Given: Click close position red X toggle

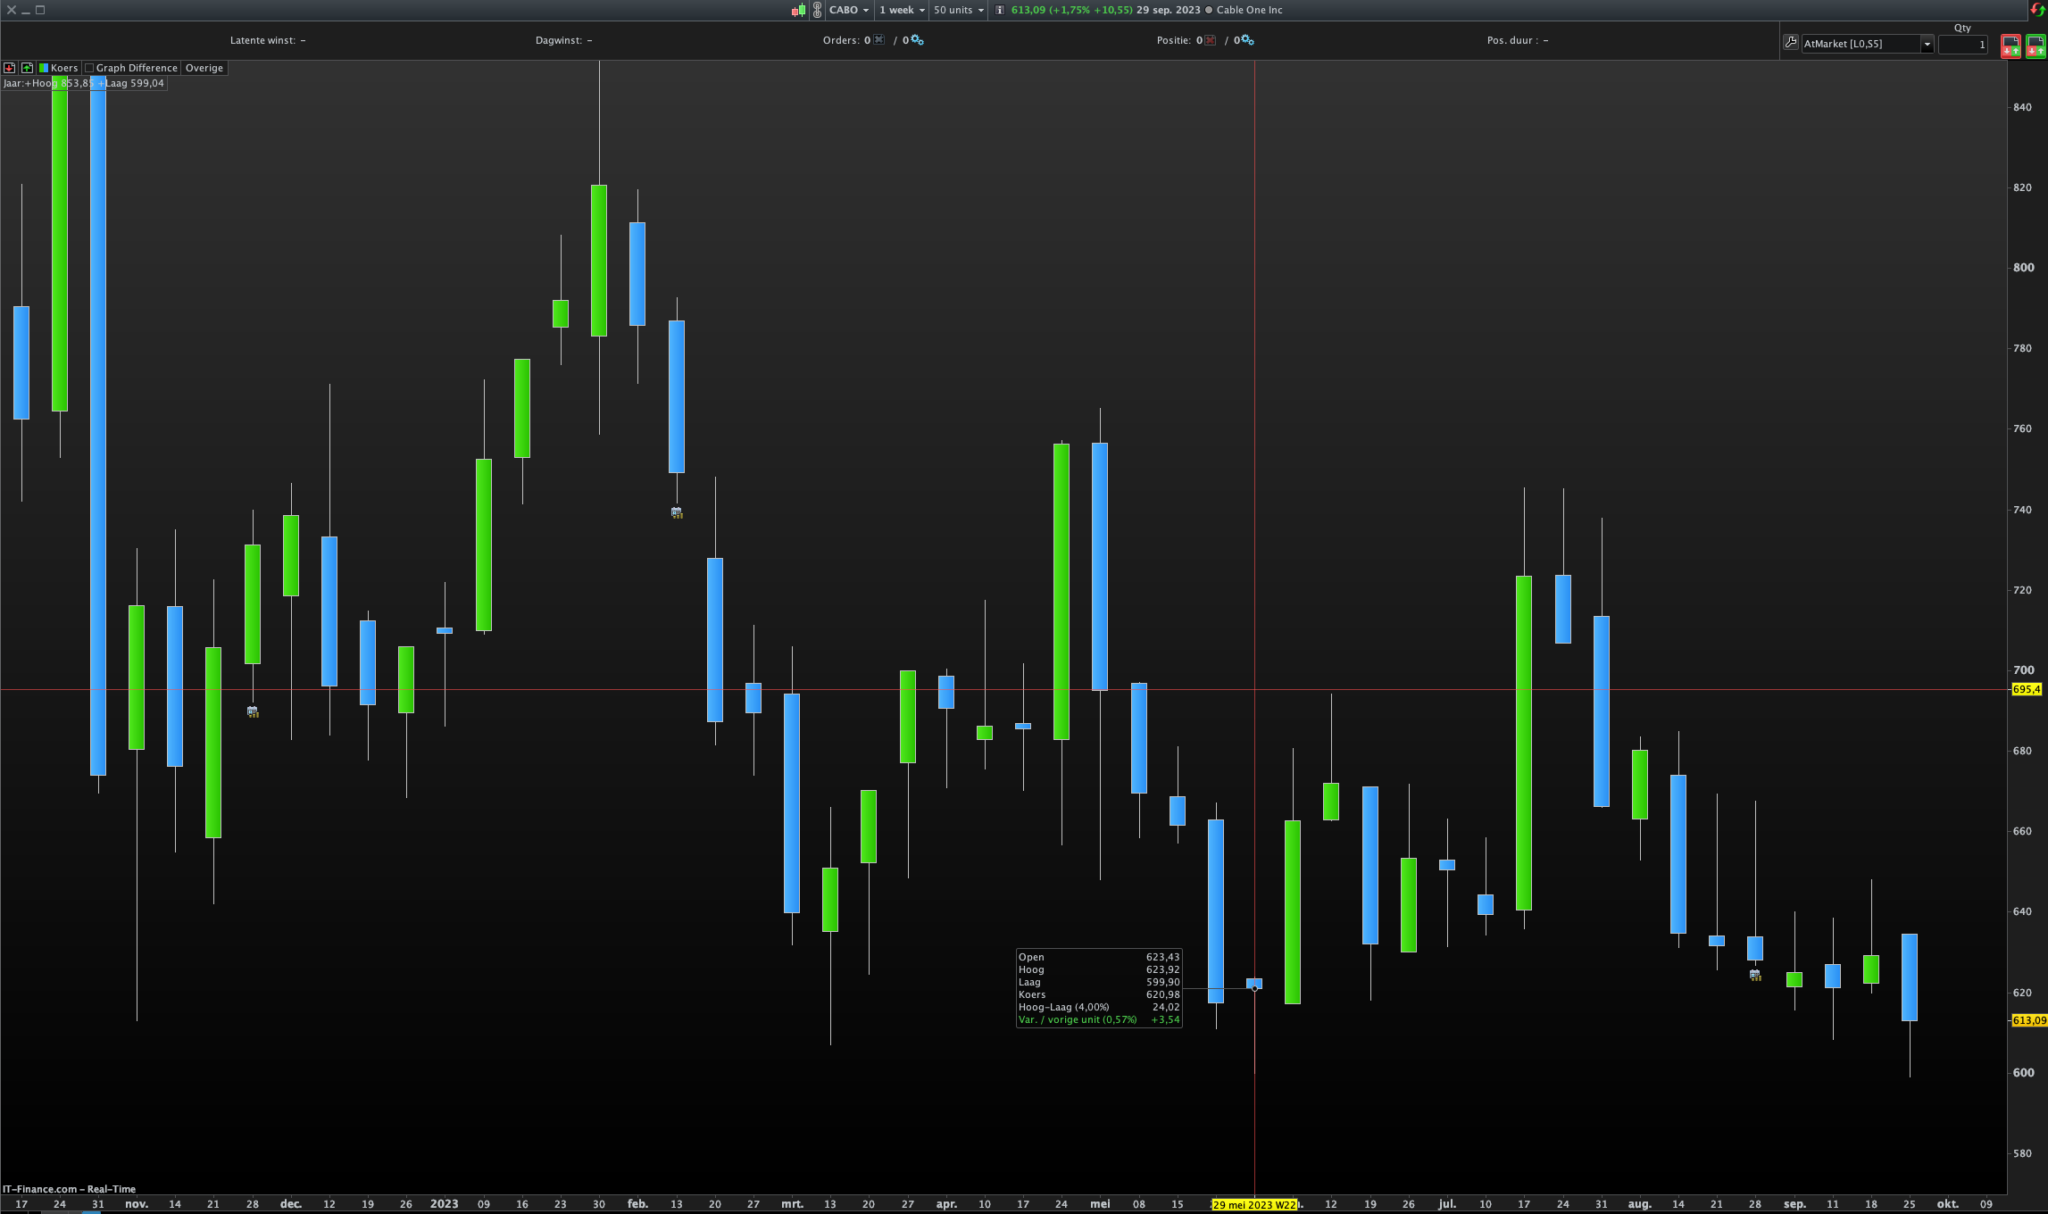Looking at the screenshot, I should (1210, 40).
